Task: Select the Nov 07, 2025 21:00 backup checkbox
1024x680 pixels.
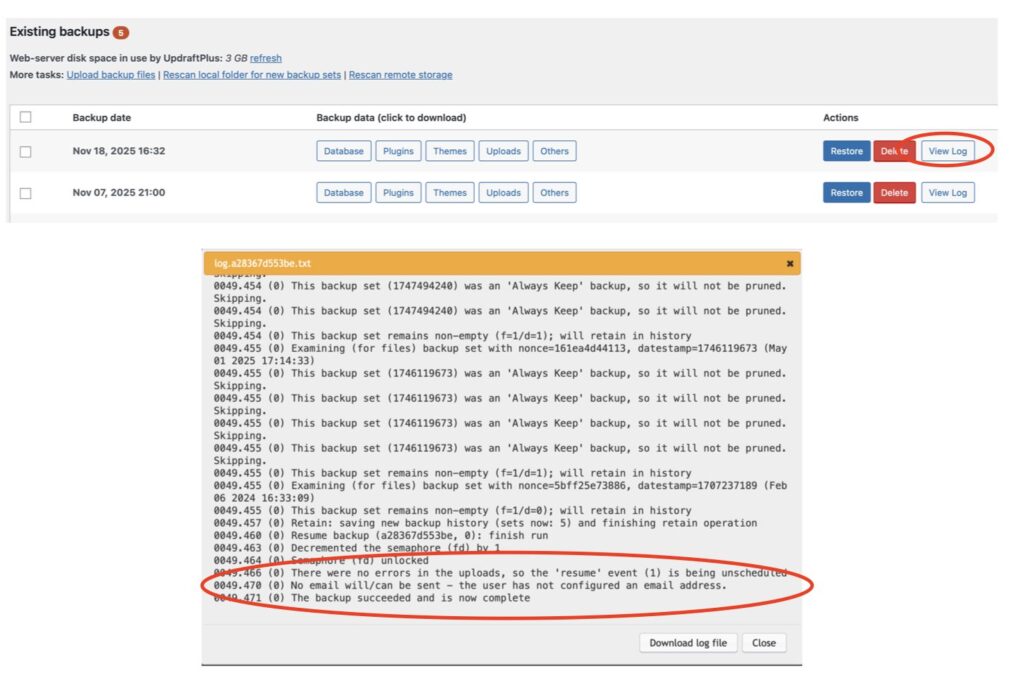Action: [x=26, y=193]
